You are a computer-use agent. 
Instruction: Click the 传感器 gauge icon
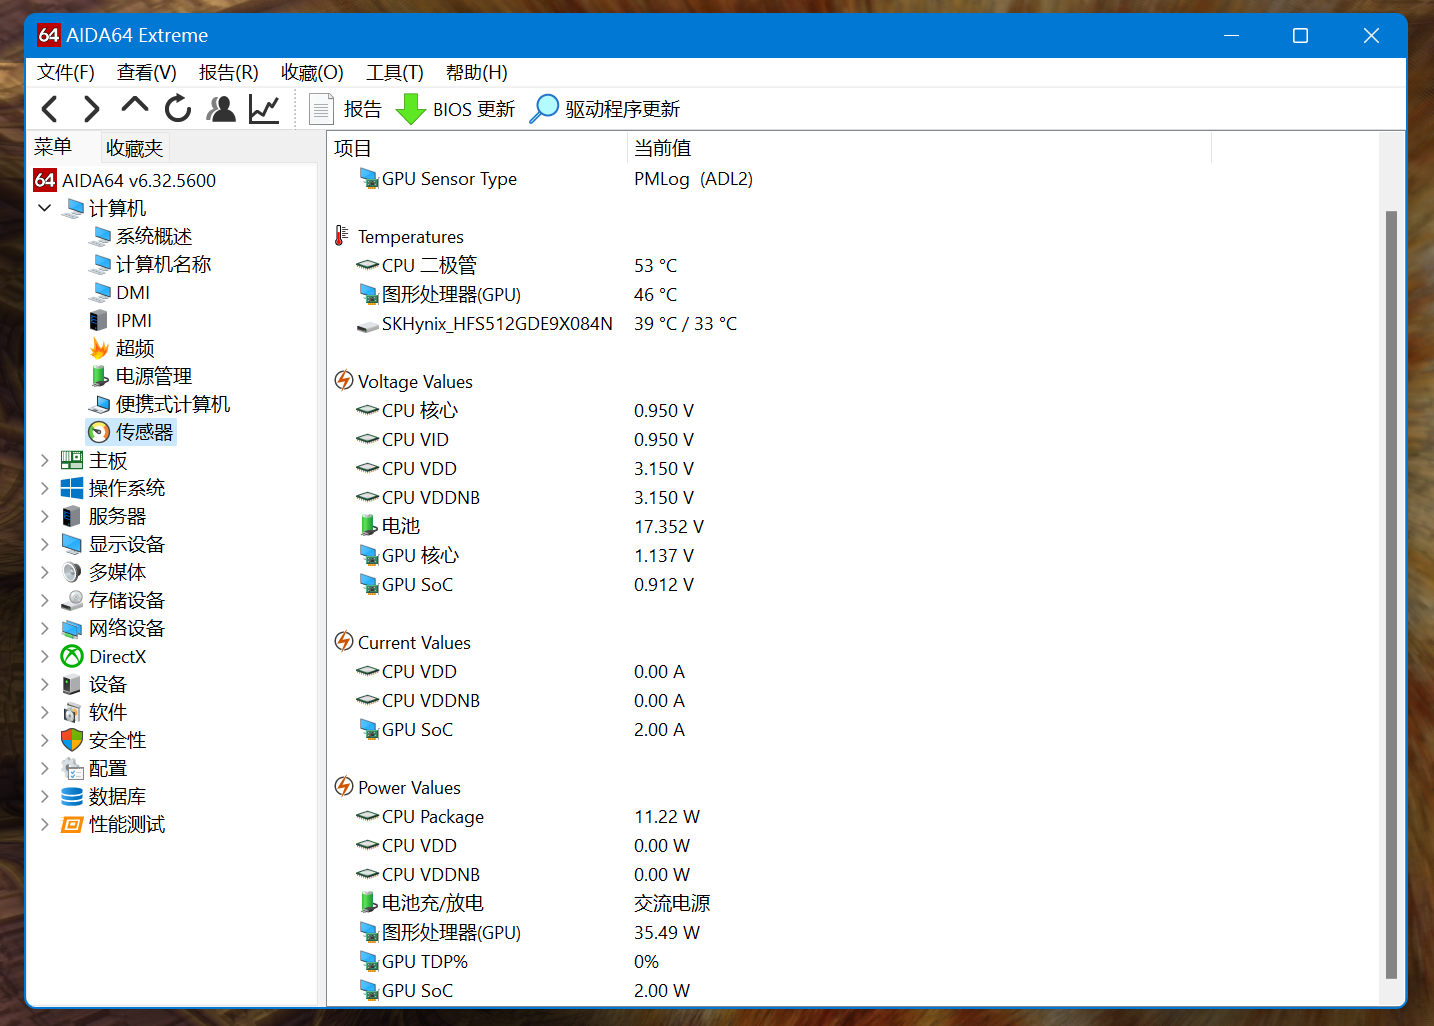click(99, 432)
